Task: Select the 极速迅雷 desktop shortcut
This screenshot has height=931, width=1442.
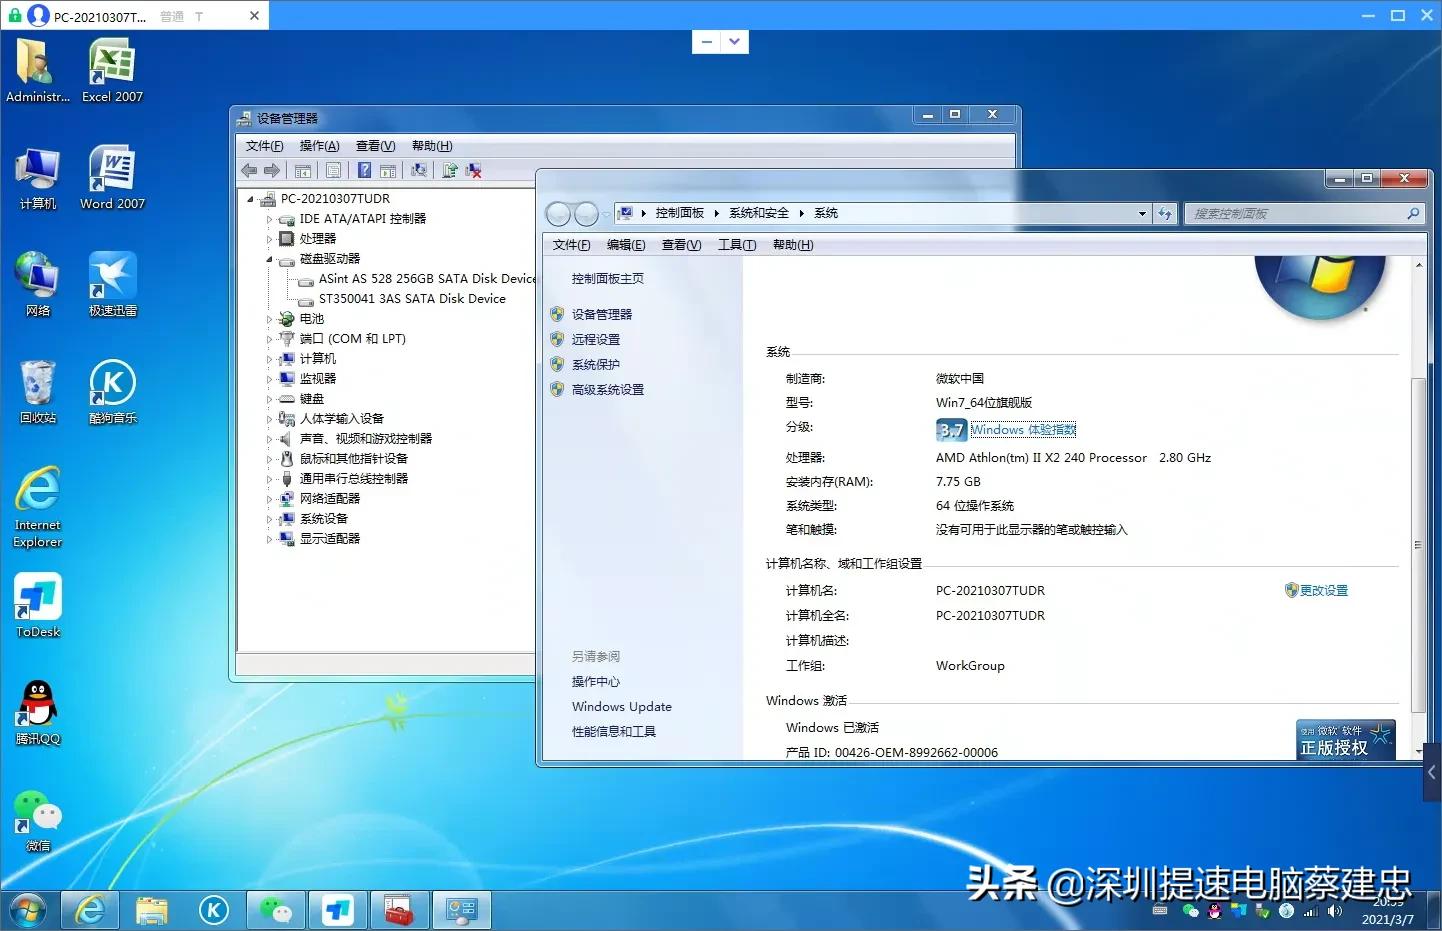Action: click(112, 284)
